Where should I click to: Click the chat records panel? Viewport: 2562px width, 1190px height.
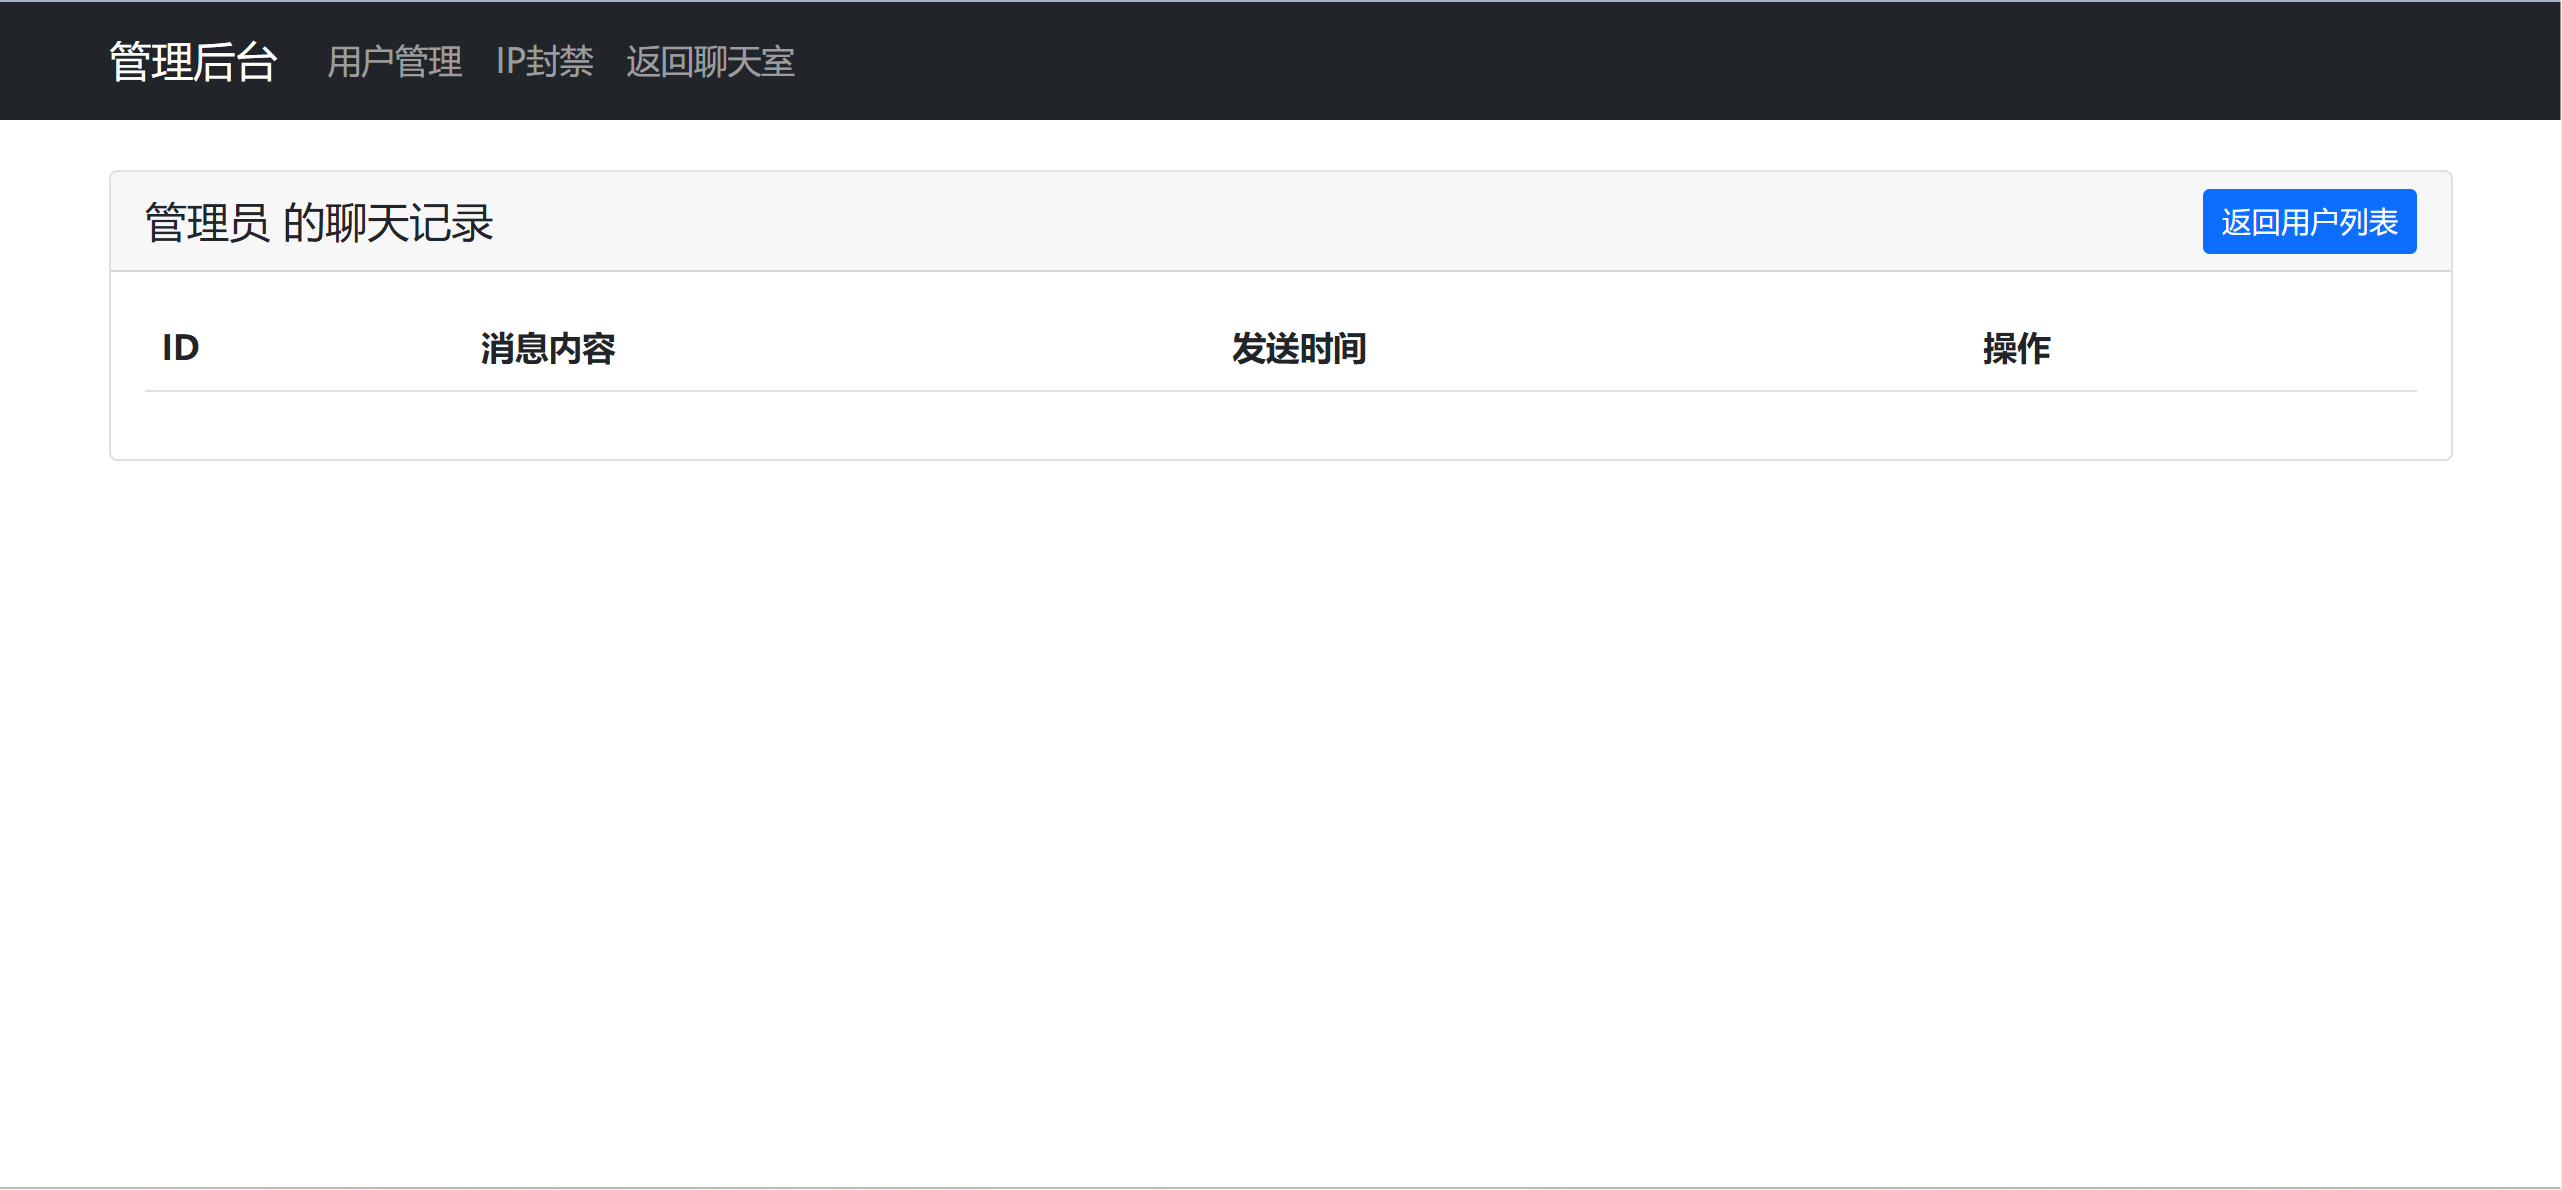coord(1280,315)
